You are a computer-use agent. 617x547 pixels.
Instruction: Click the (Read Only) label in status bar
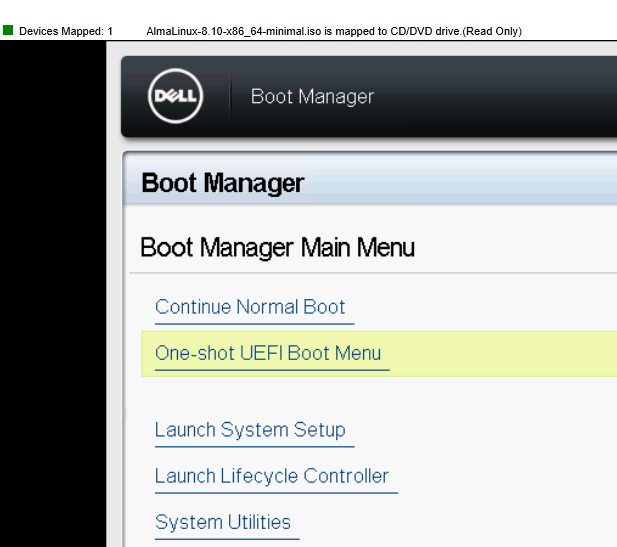(491, 32)
